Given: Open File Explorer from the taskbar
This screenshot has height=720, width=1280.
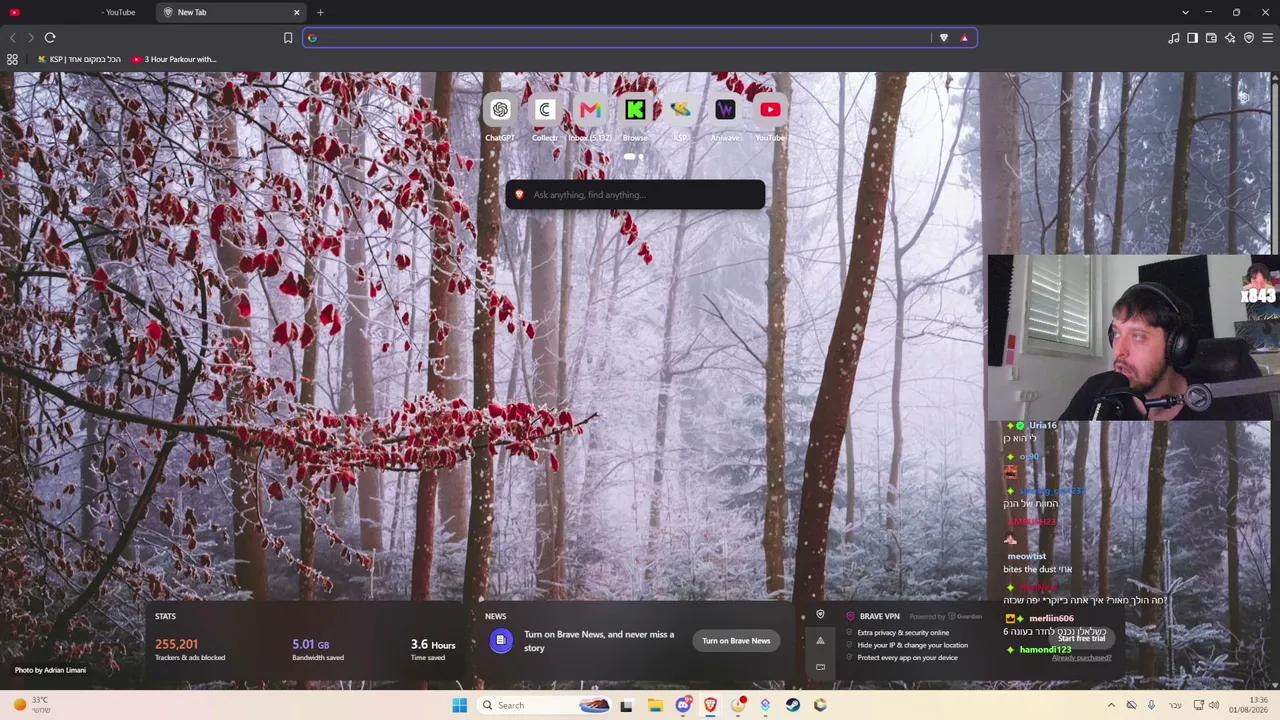Looking at the screenshot, I should point(655,705).
